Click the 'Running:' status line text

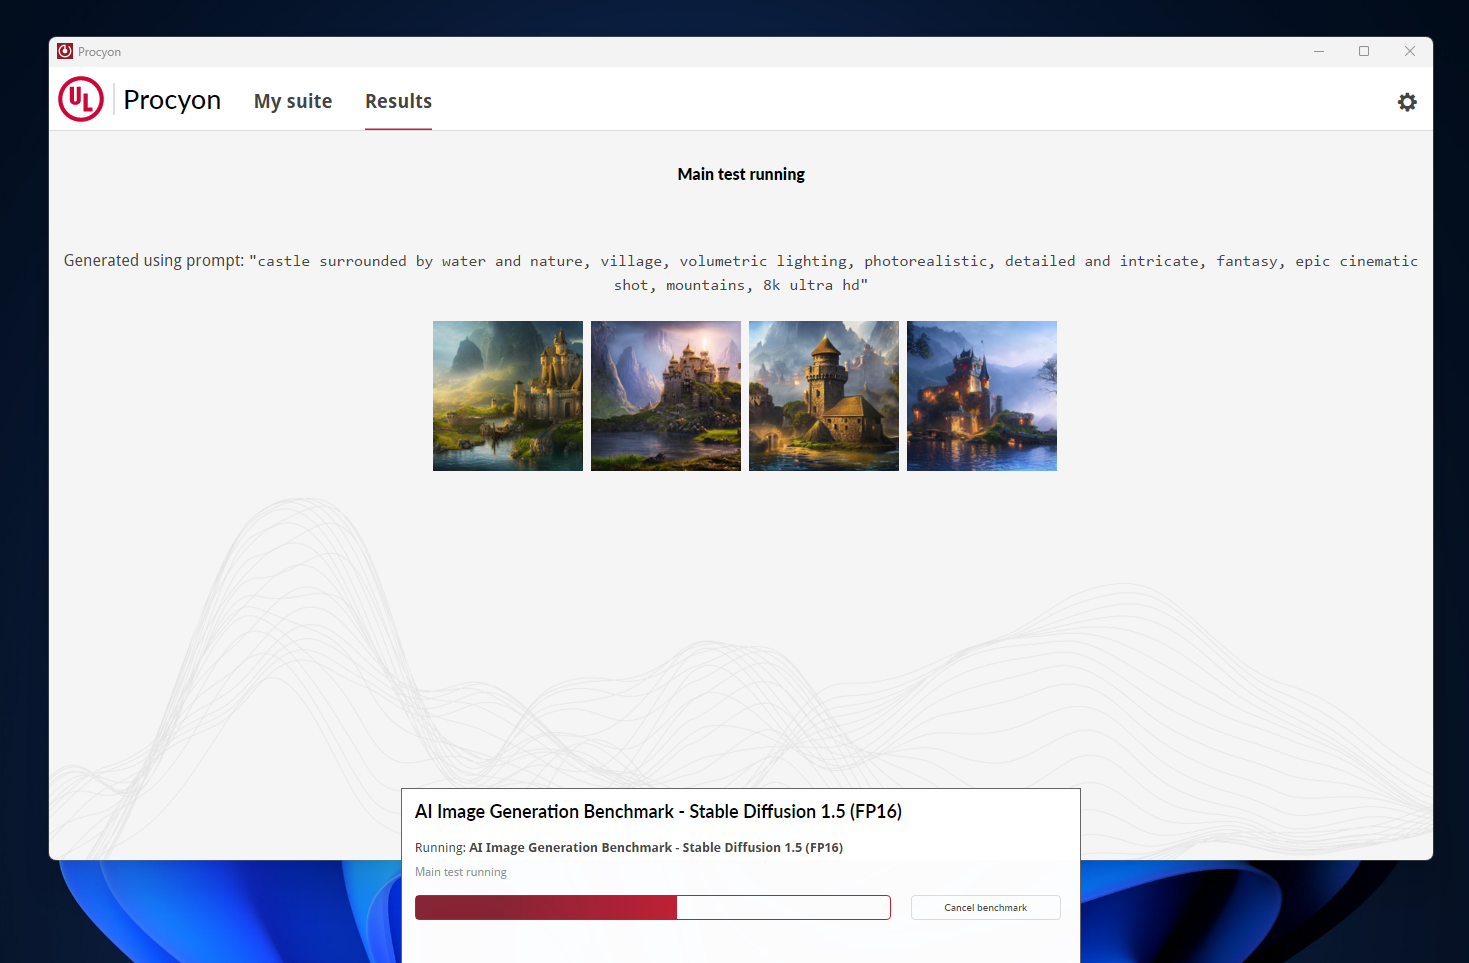tap(629, 847)
